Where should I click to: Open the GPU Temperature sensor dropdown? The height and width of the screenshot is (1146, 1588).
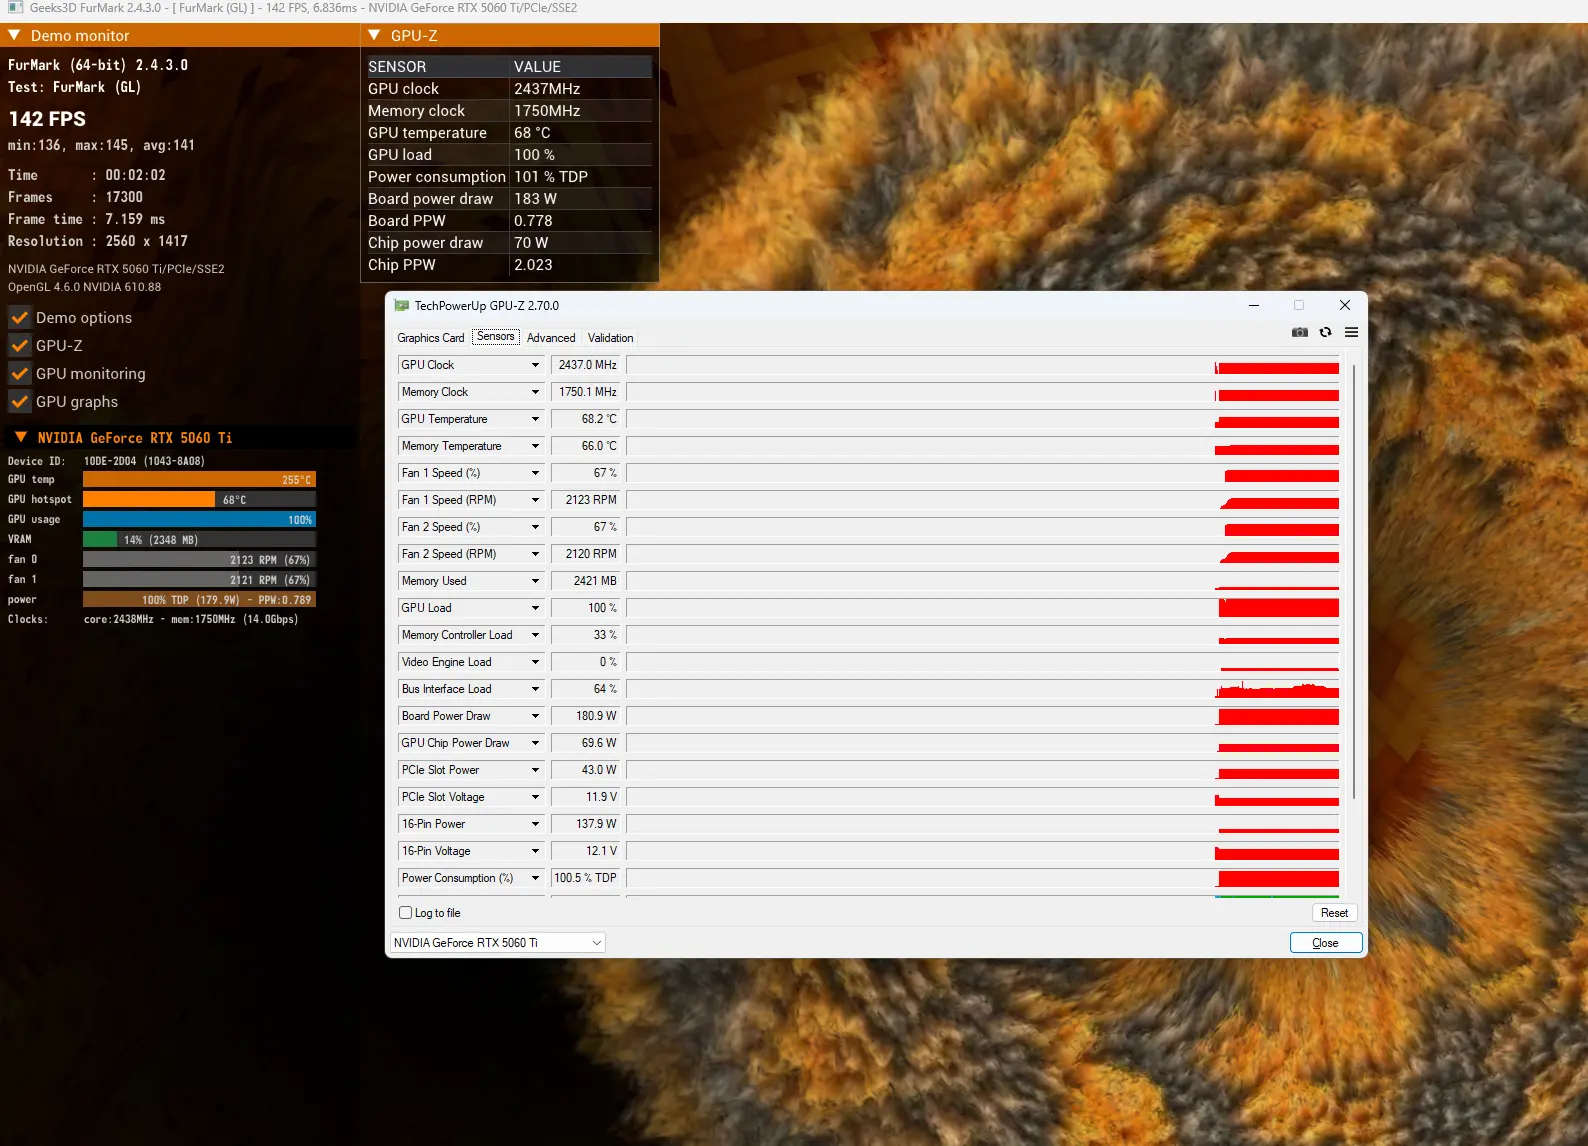[535, 419]
